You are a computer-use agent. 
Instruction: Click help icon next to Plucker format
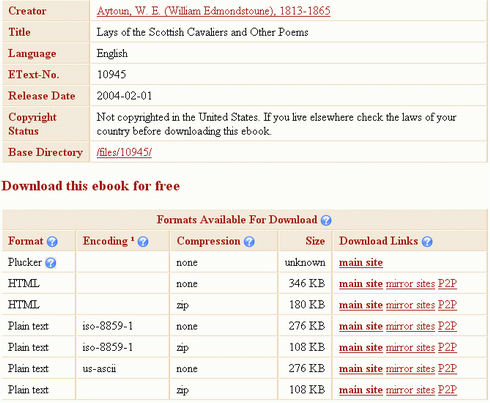pyautogui.click(x=50, y=263)
